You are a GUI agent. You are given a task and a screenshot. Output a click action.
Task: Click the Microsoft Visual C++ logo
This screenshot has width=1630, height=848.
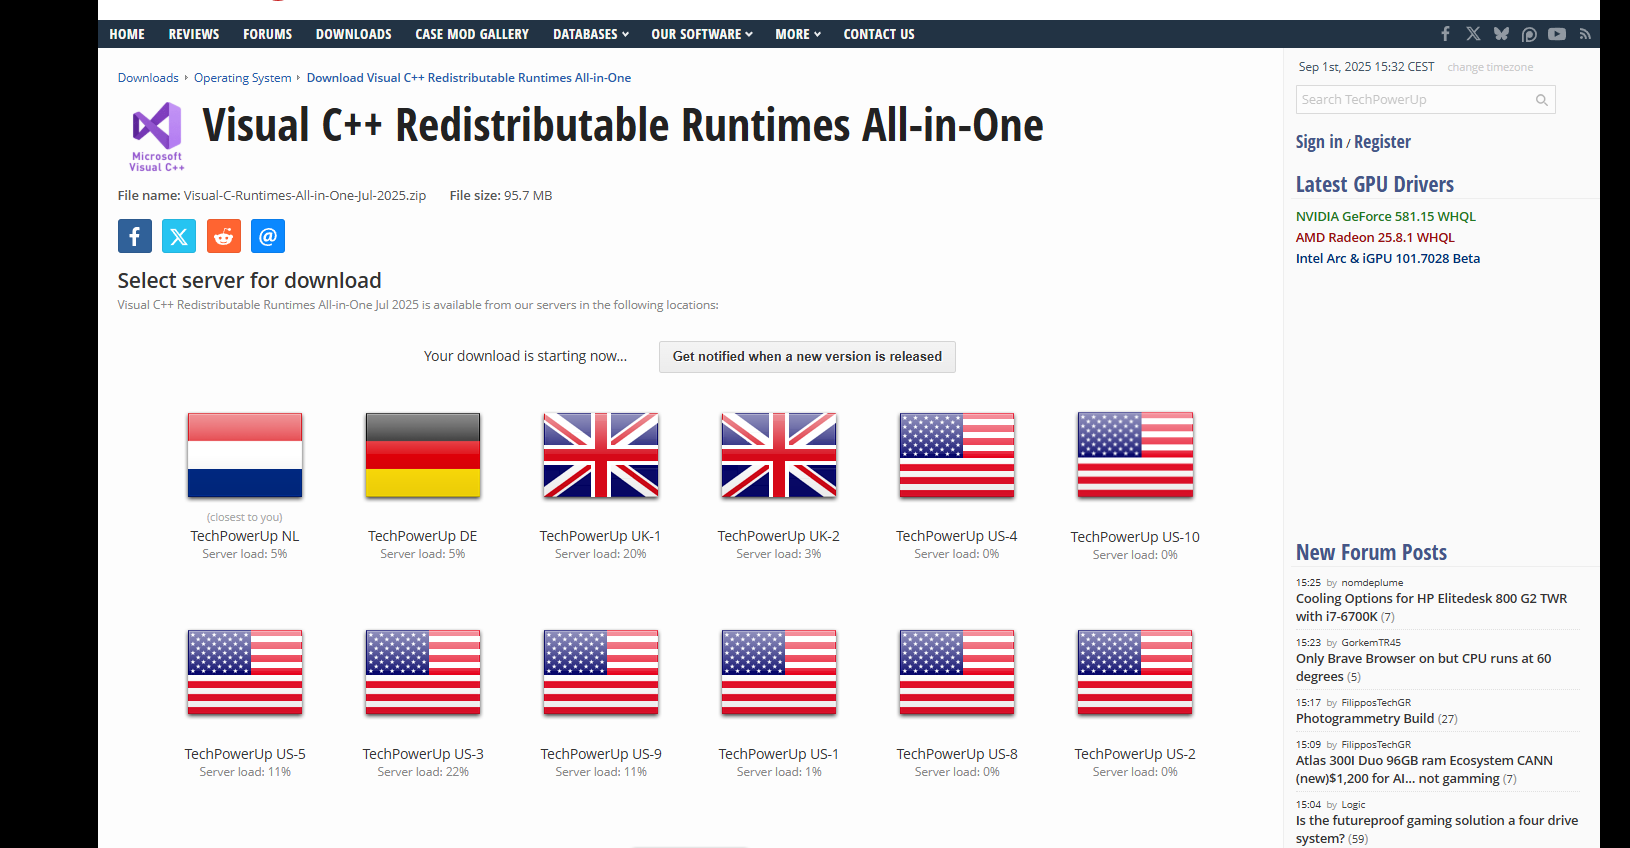tap(157, 137)
